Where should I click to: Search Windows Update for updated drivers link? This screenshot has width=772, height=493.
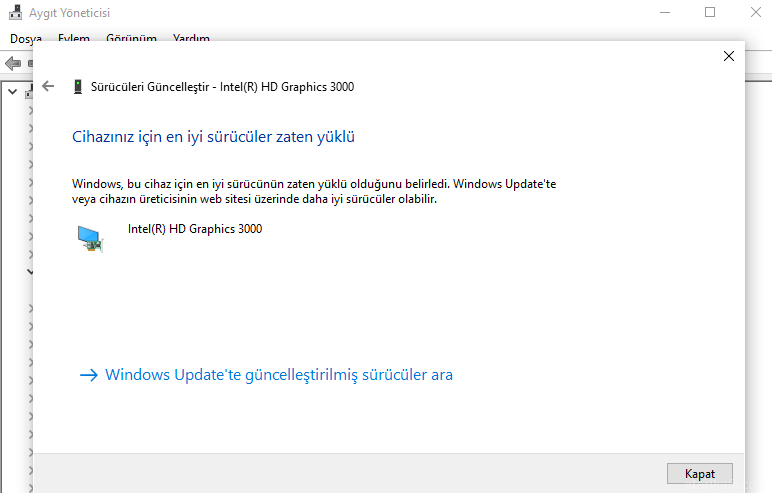266,375
